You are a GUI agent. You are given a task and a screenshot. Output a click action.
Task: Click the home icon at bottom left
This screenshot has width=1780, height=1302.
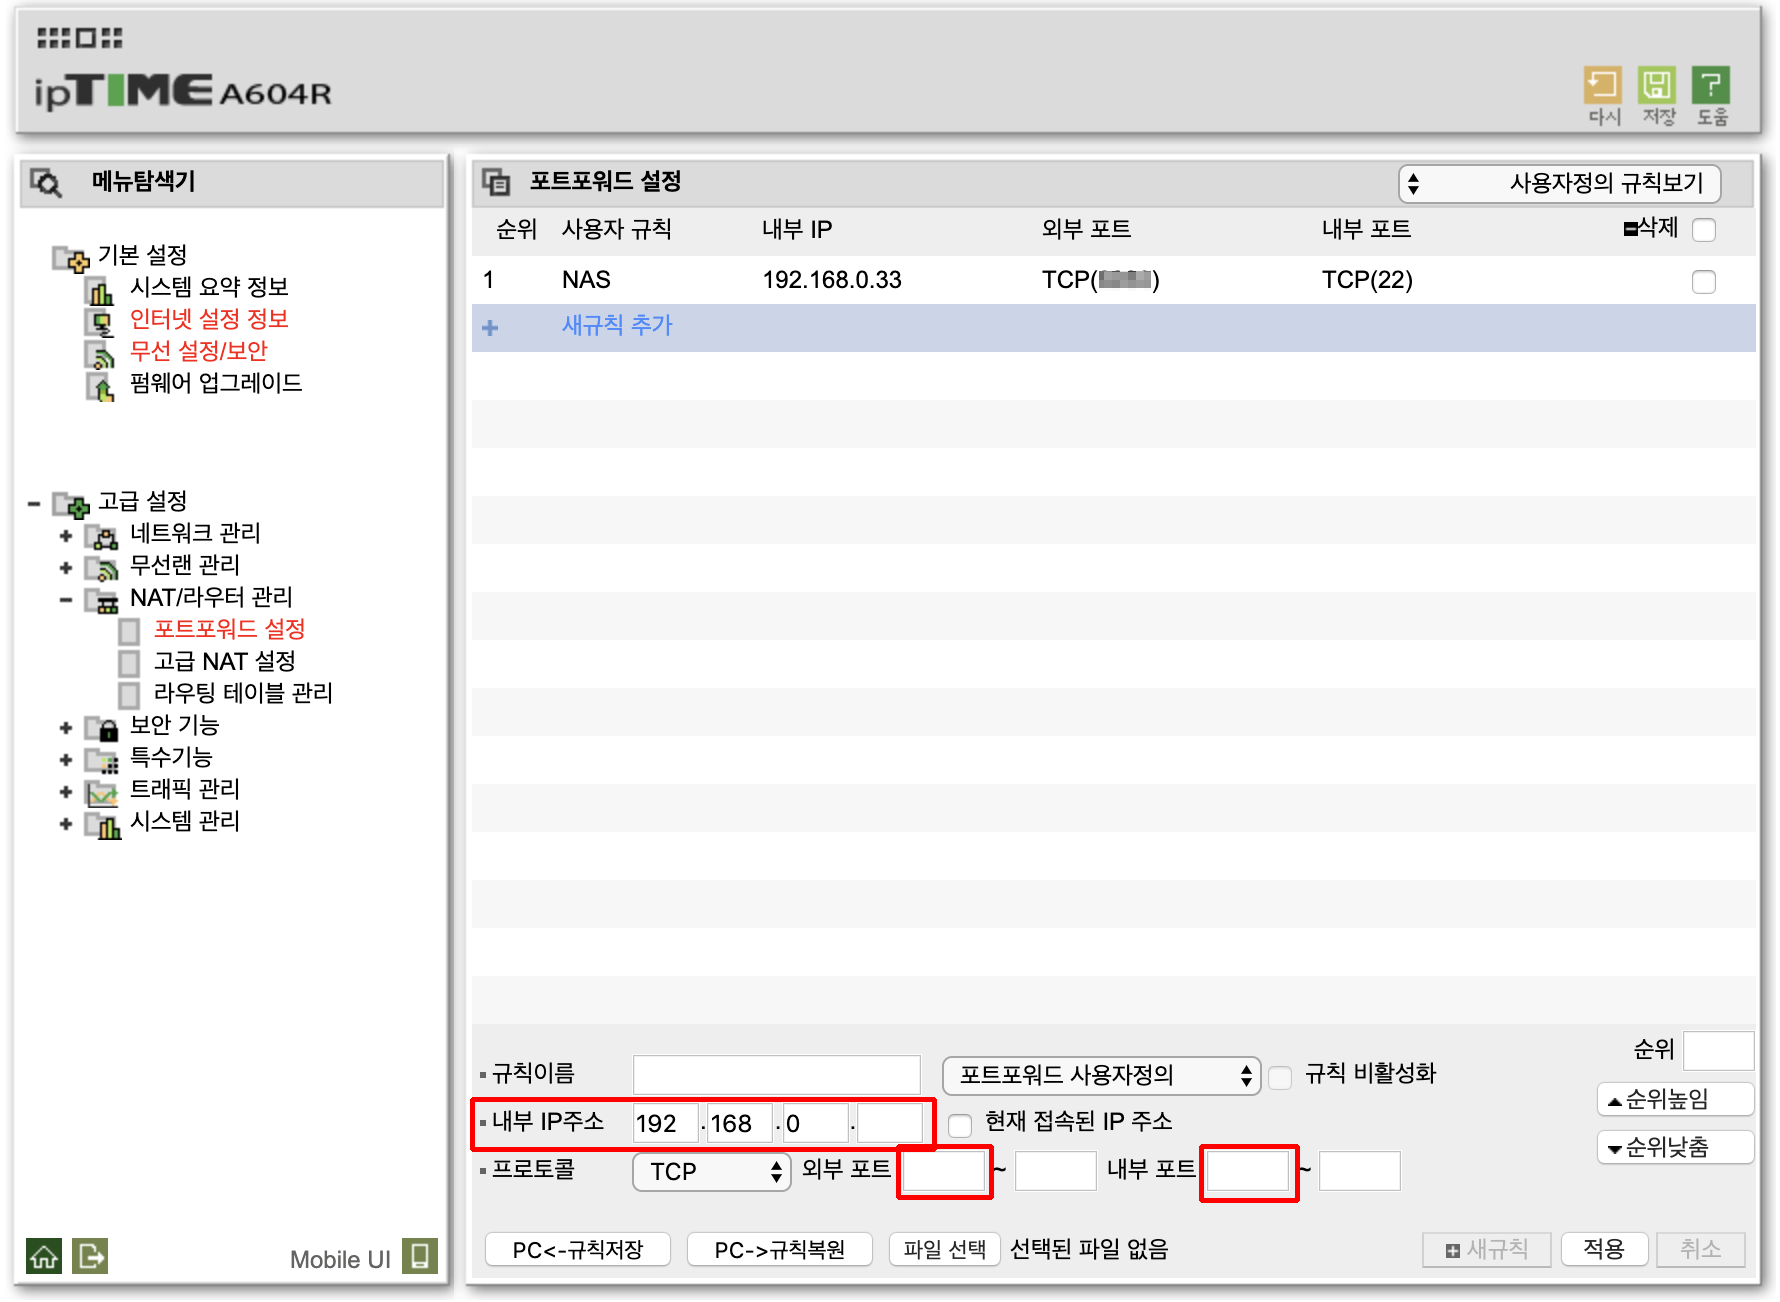(x=44, y=1256)
